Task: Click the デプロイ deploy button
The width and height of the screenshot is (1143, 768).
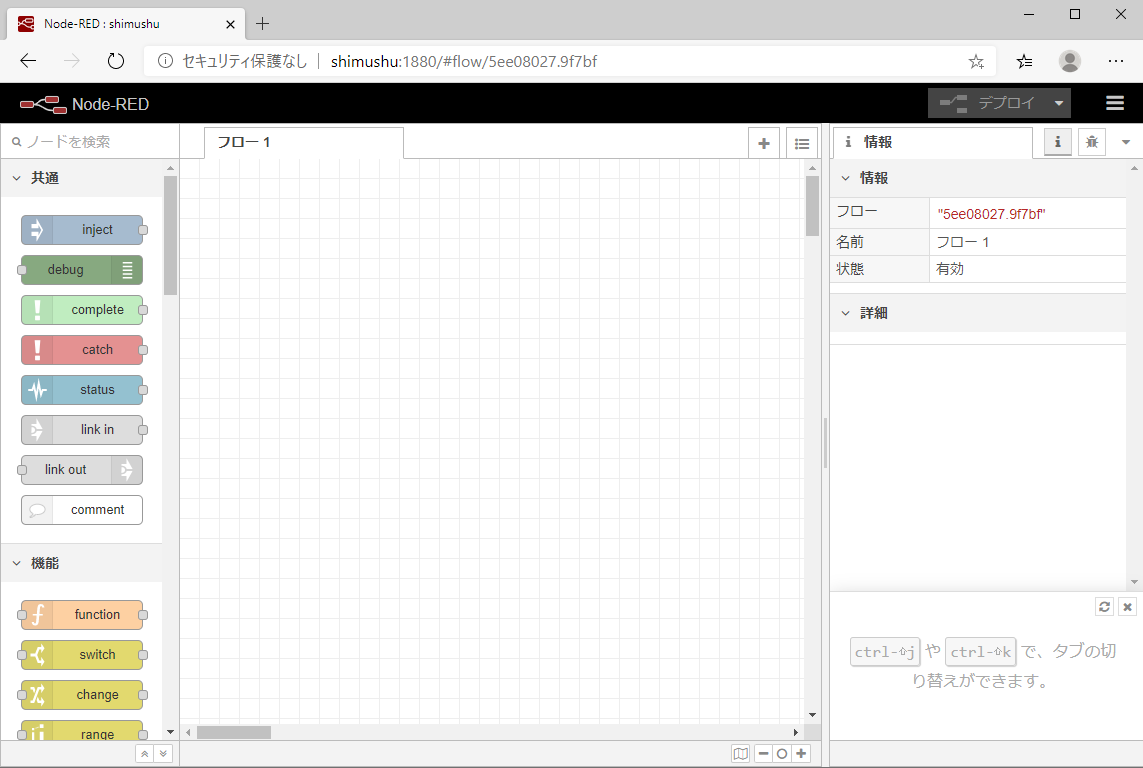Action: [x=988, y=103]
